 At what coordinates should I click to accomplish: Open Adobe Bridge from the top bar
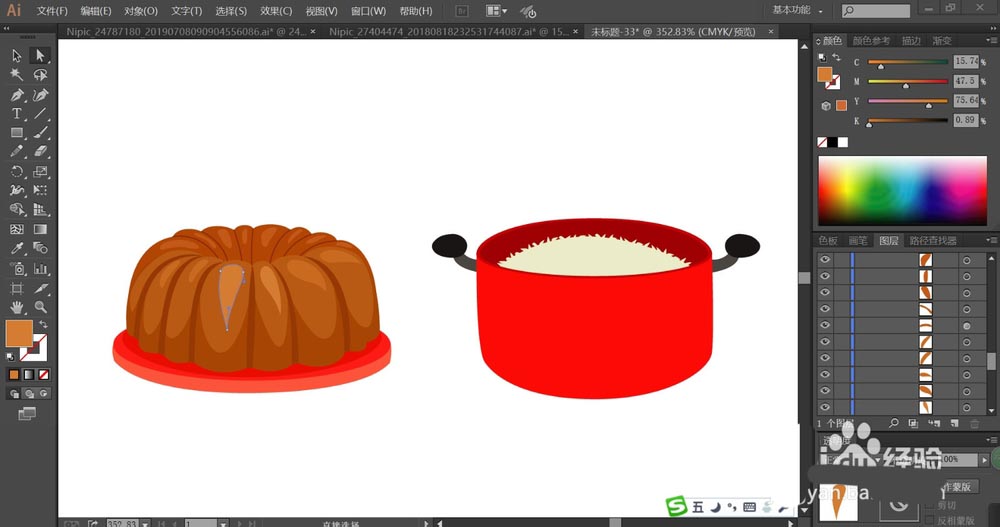click(x=462, y=11)
